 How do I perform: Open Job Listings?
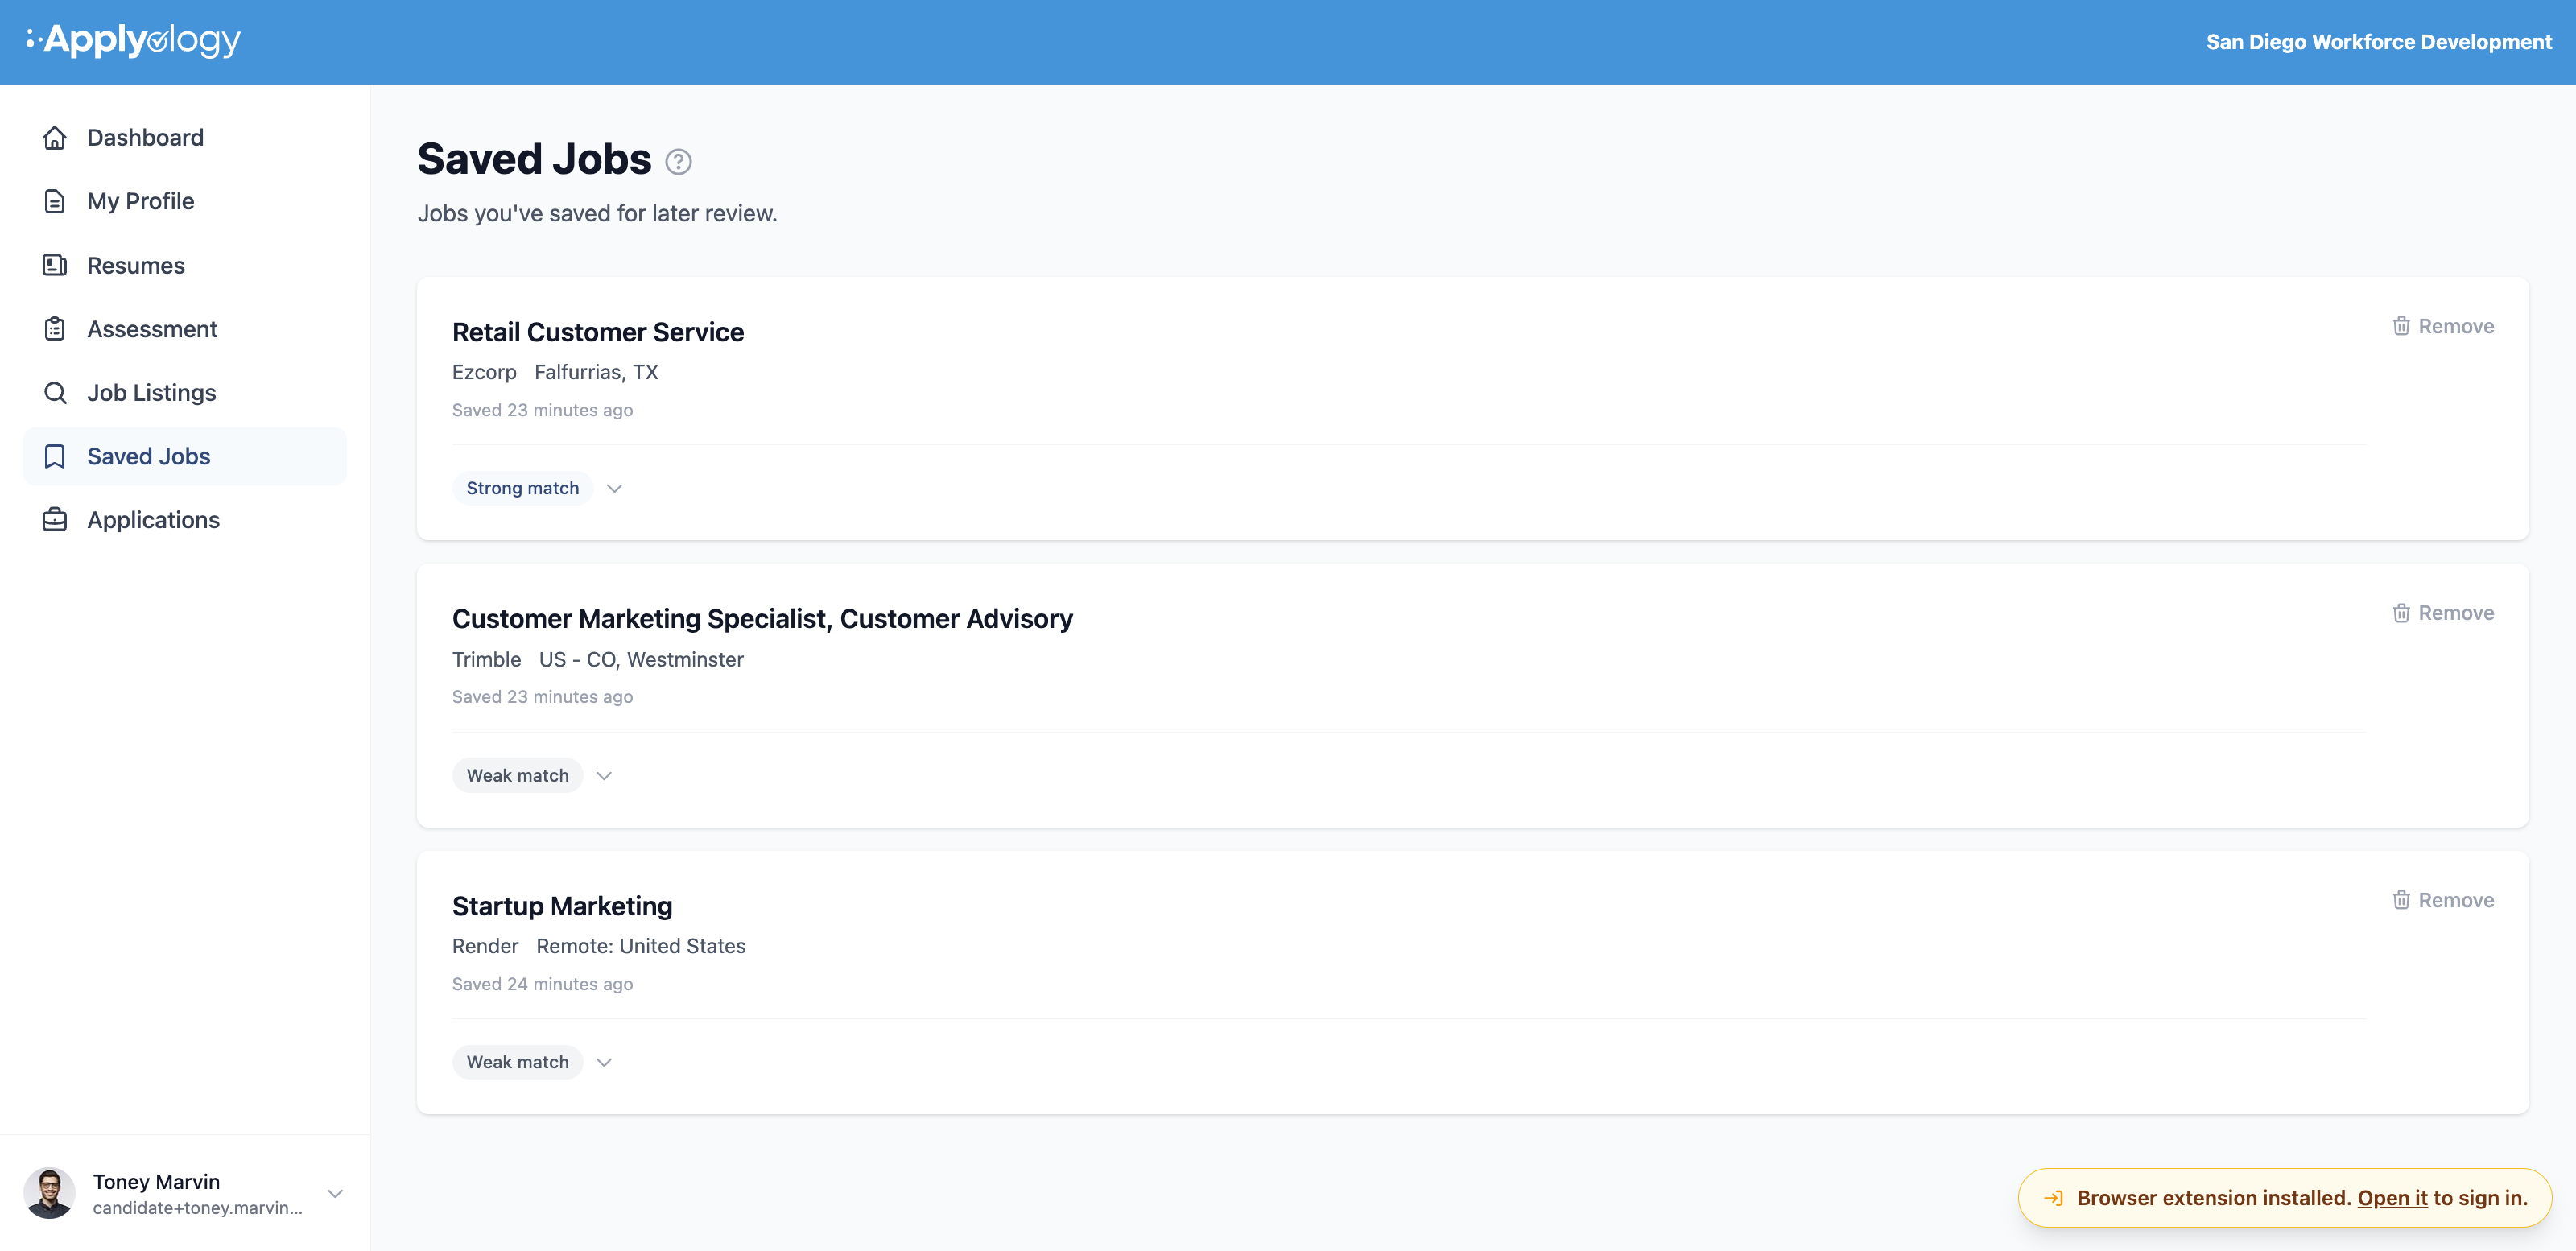(185, 393)
